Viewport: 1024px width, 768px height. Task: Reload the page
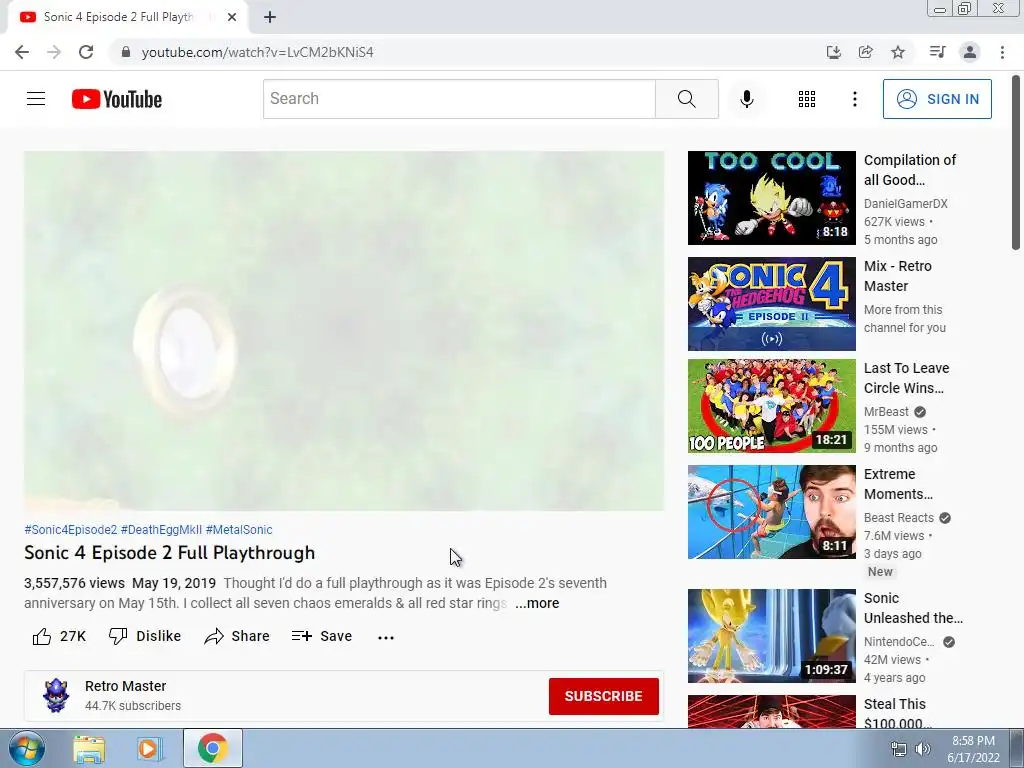click(x=86, y=52)
